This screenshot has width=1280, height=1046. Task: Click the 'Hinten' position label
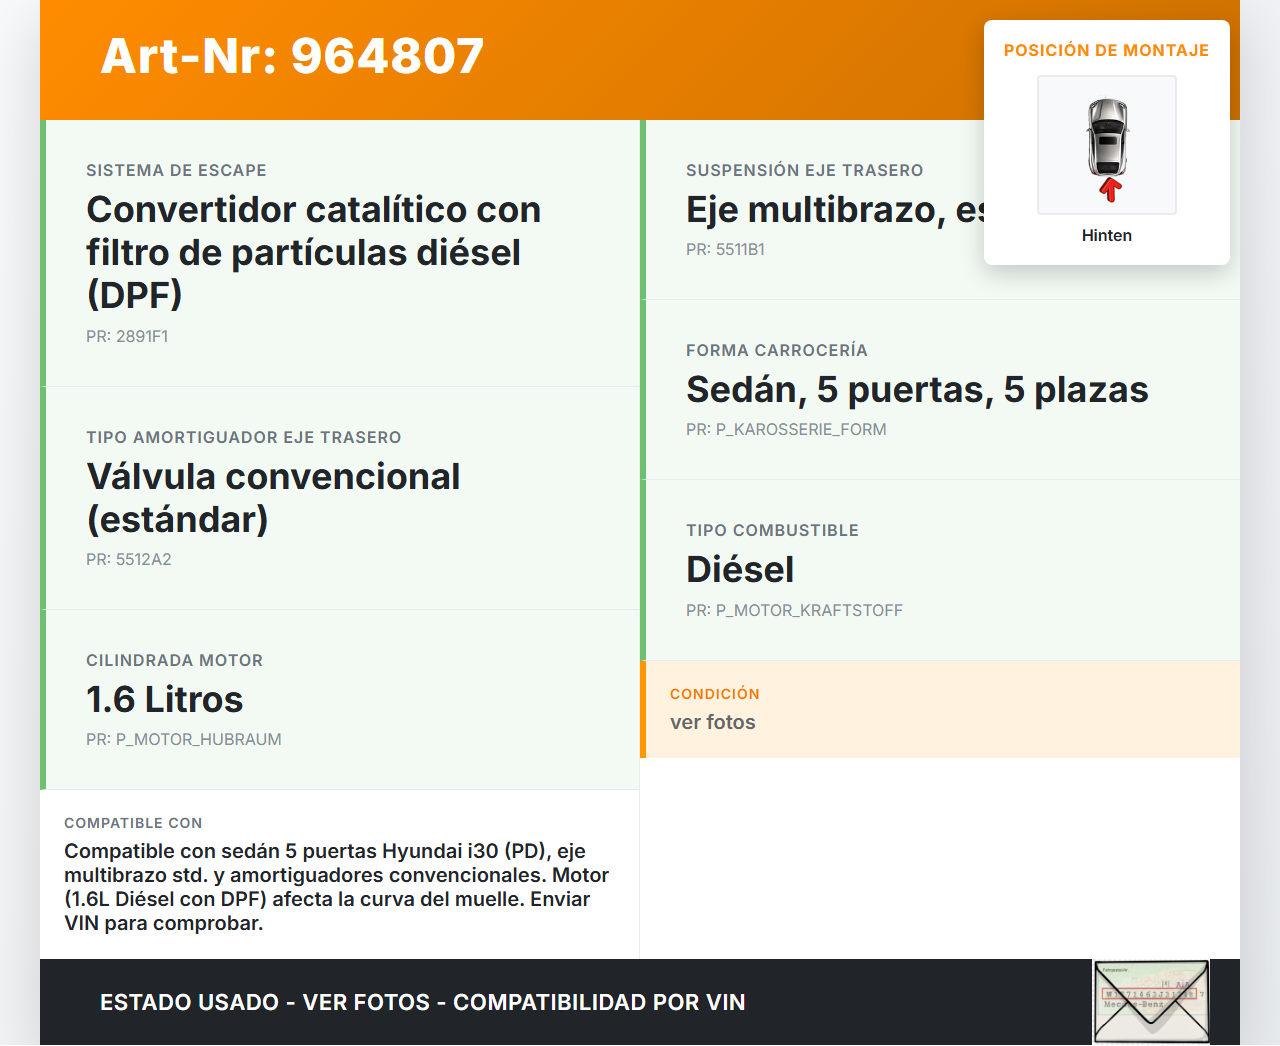click(1106, 236)
